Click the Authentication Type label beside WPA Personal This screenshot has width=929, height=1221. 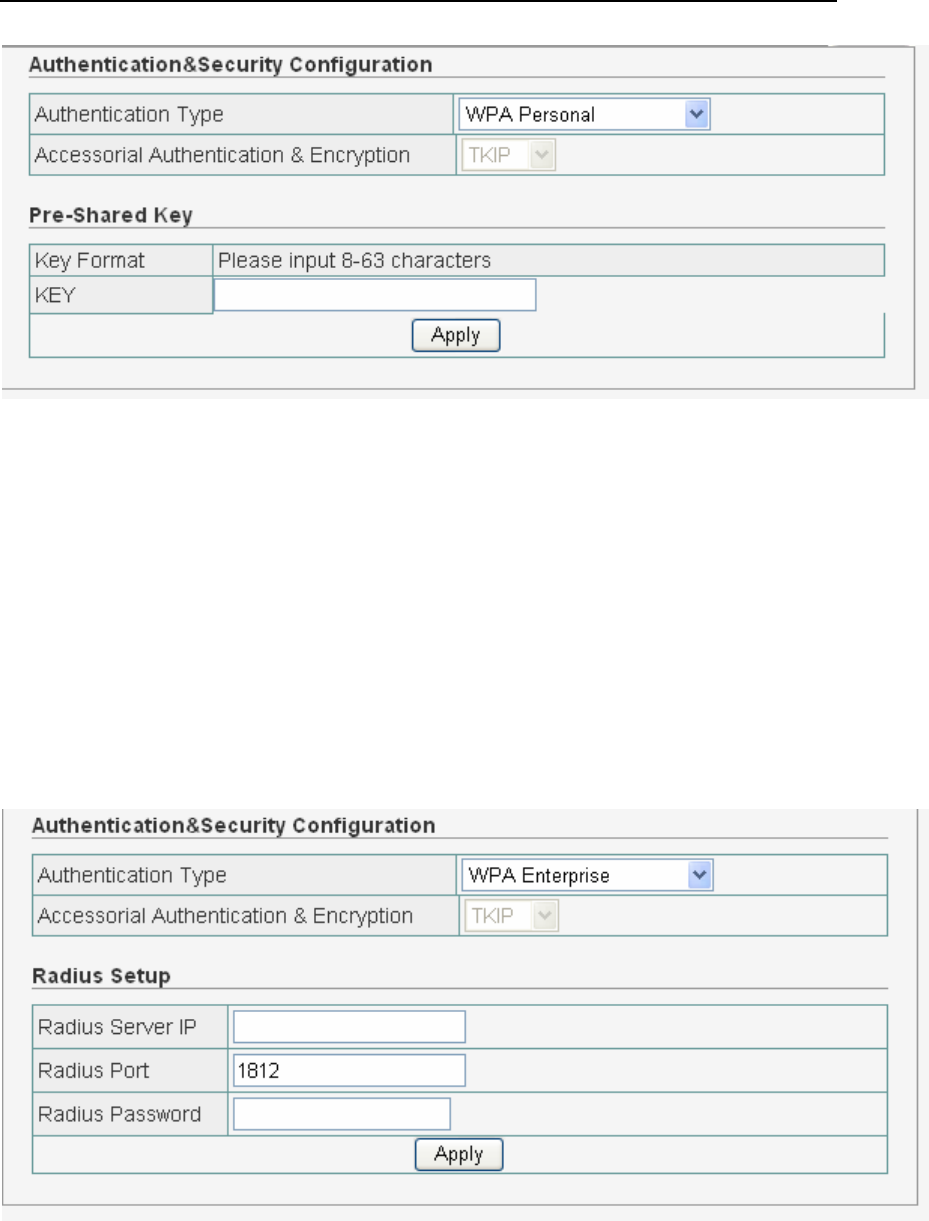tap(129, 114)
